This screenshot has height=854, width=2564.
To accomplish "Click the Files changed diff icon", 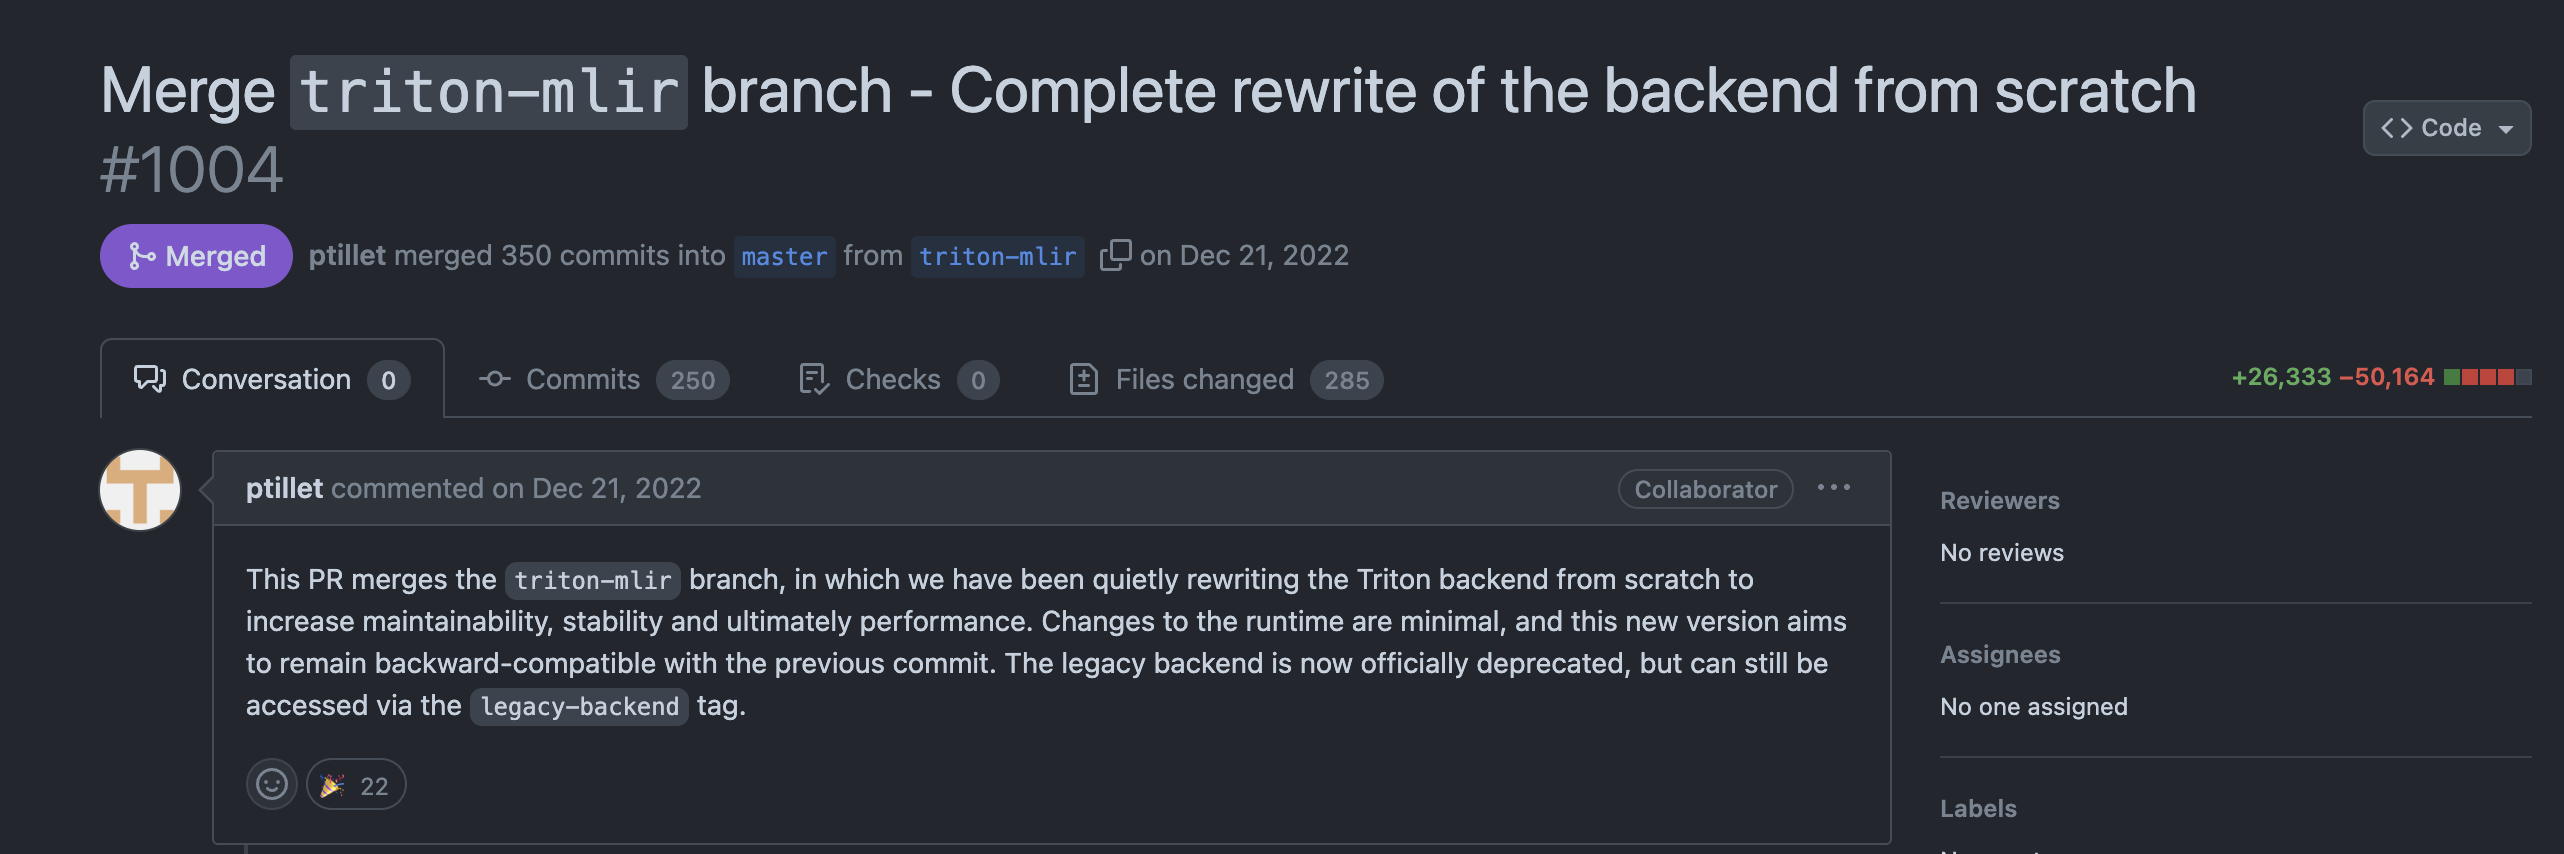I will (x=1084, y=379).
